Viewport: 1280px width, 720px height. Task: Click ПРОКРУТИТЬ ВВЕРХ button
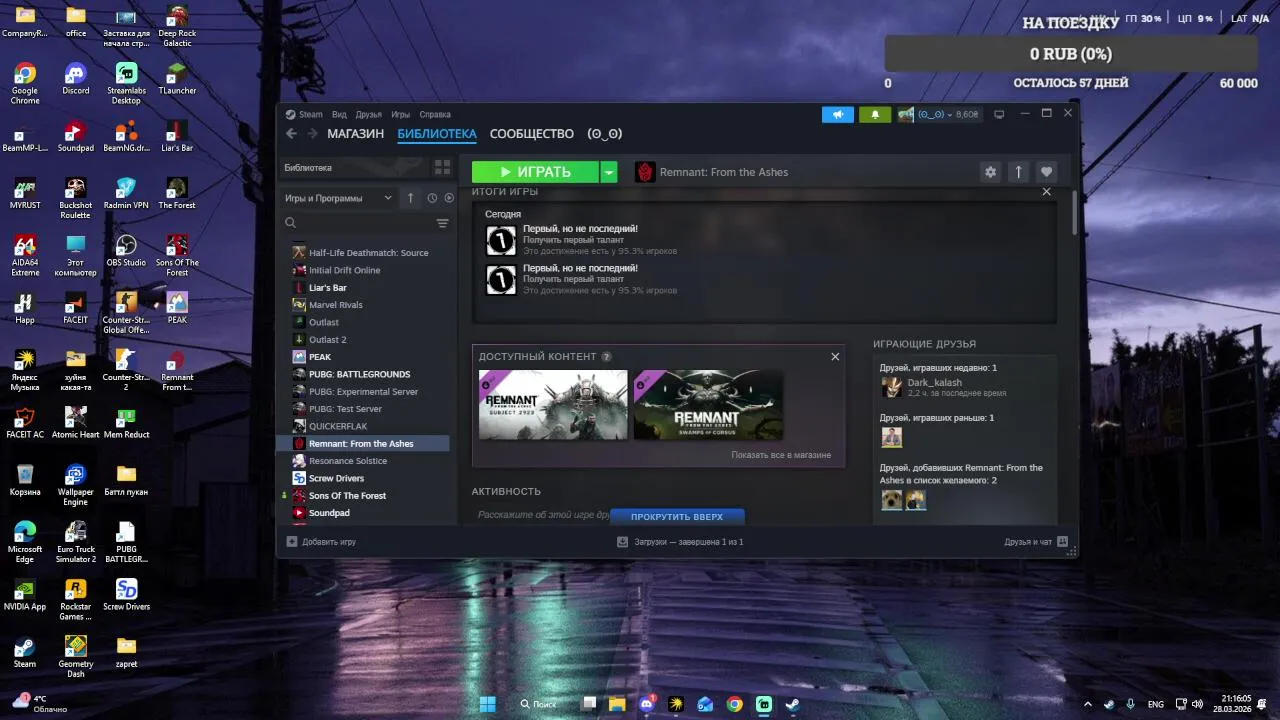click(677, 517)
